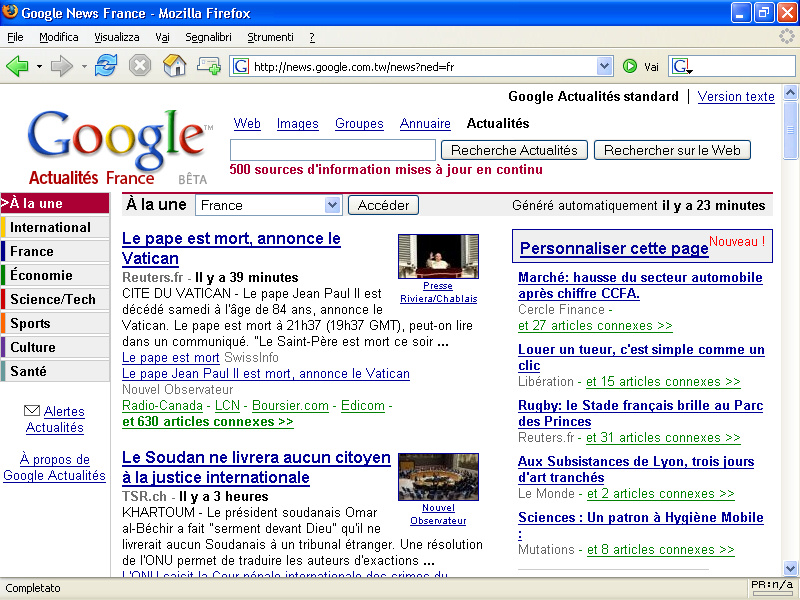
Task: Select the International section
Action: pos(55,227)
